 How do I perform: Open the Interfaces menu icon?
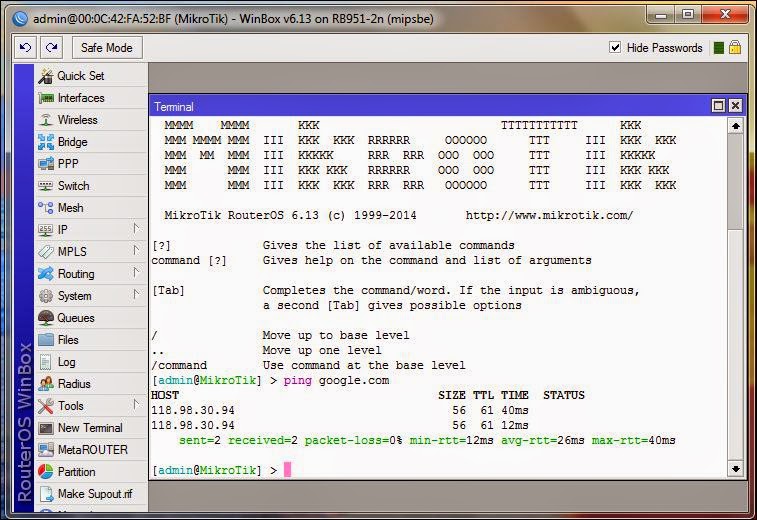[x=46, y=98]
